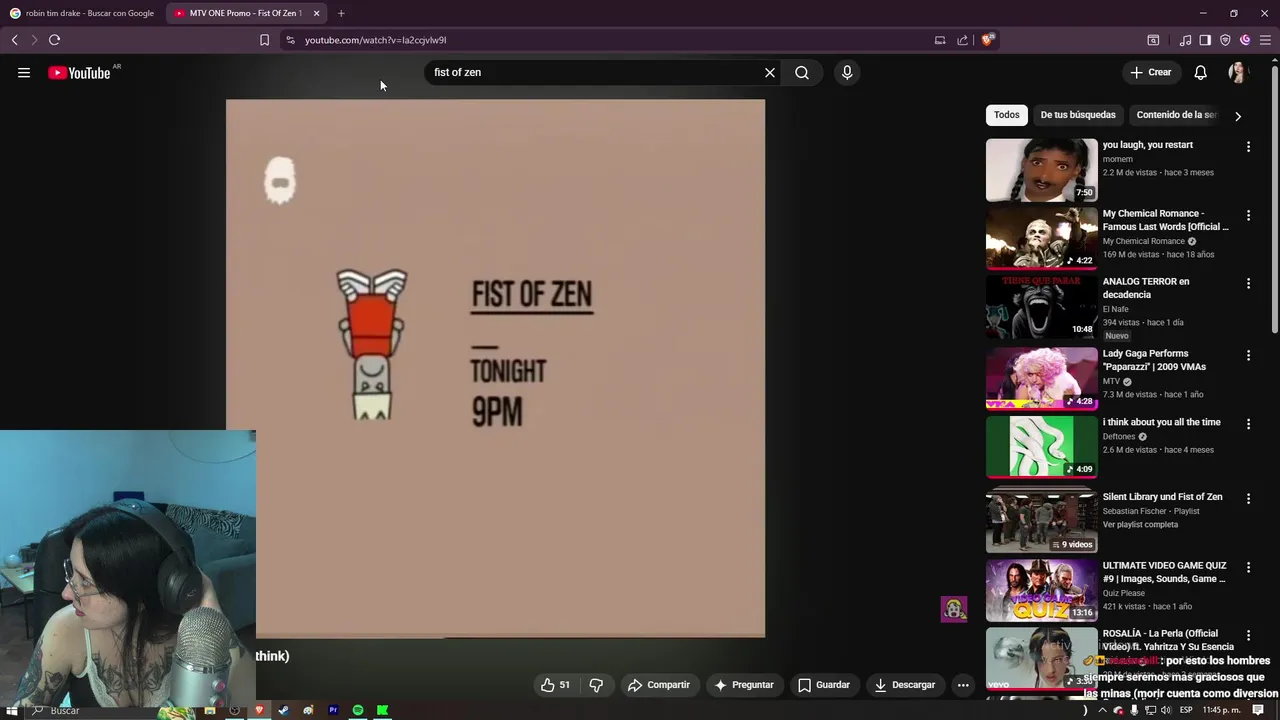
Task: Open 'ULTIMATE VIDEO GAME QUIZ' video title
Action: click(x=1164, y=572)
